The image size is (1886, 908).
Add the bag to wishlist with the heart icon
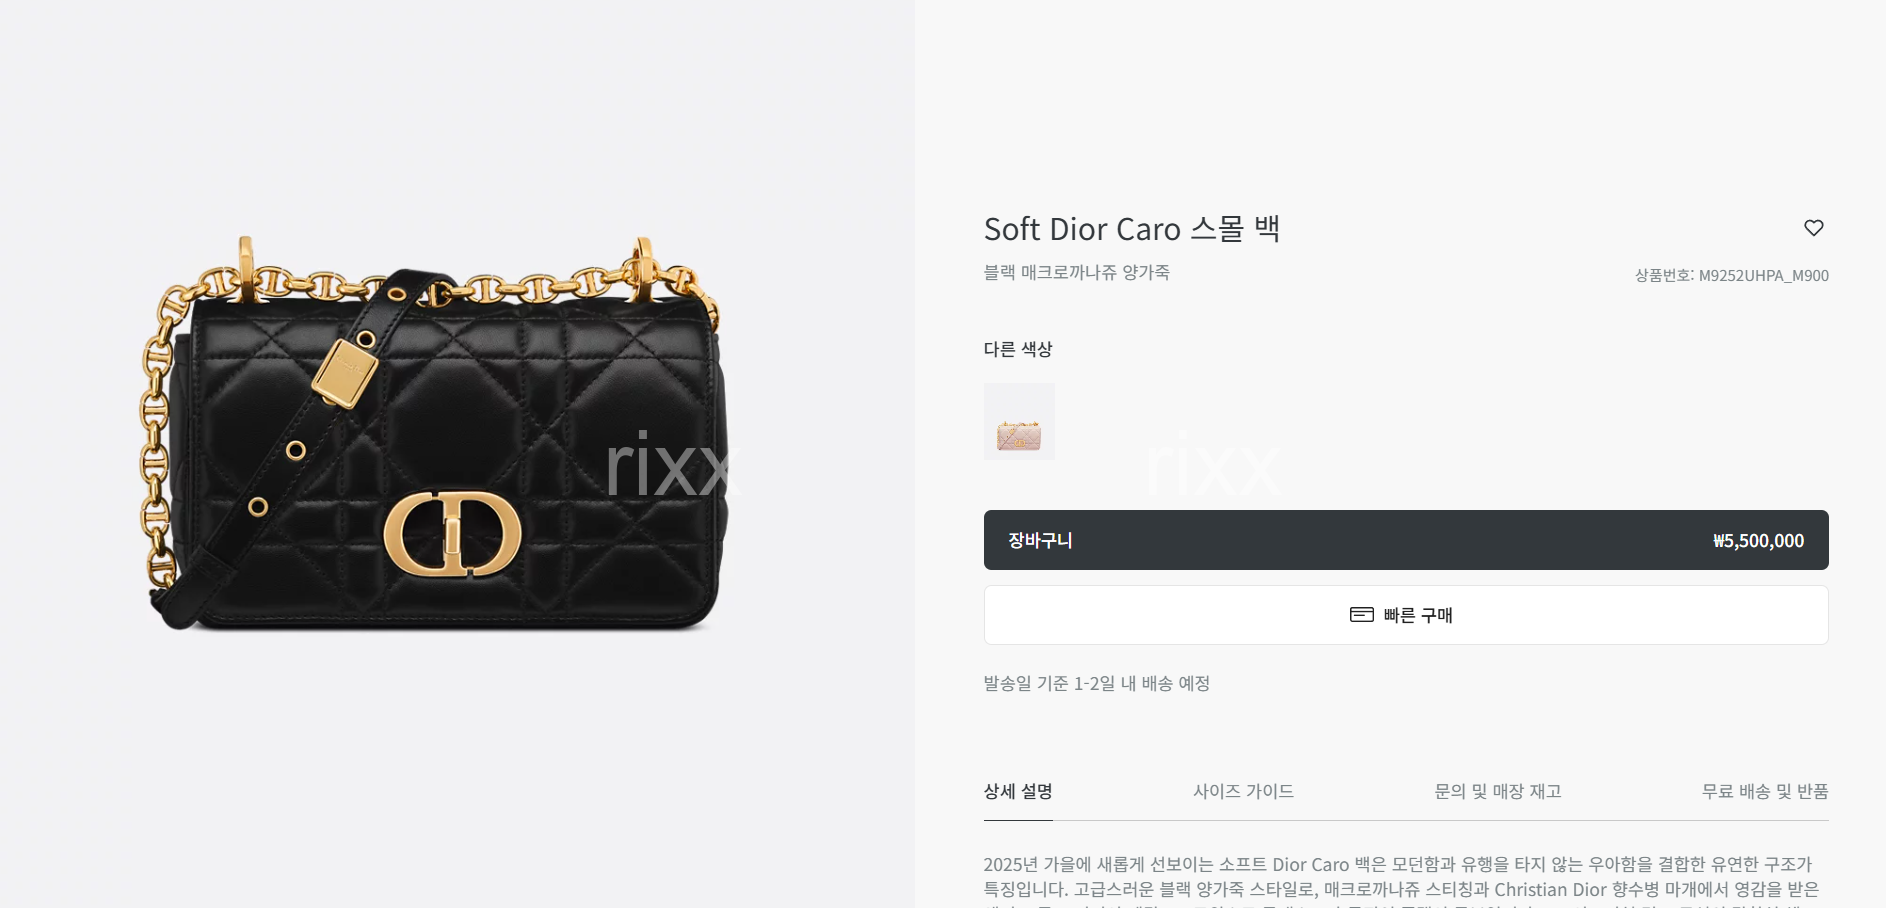(1813, 228)
